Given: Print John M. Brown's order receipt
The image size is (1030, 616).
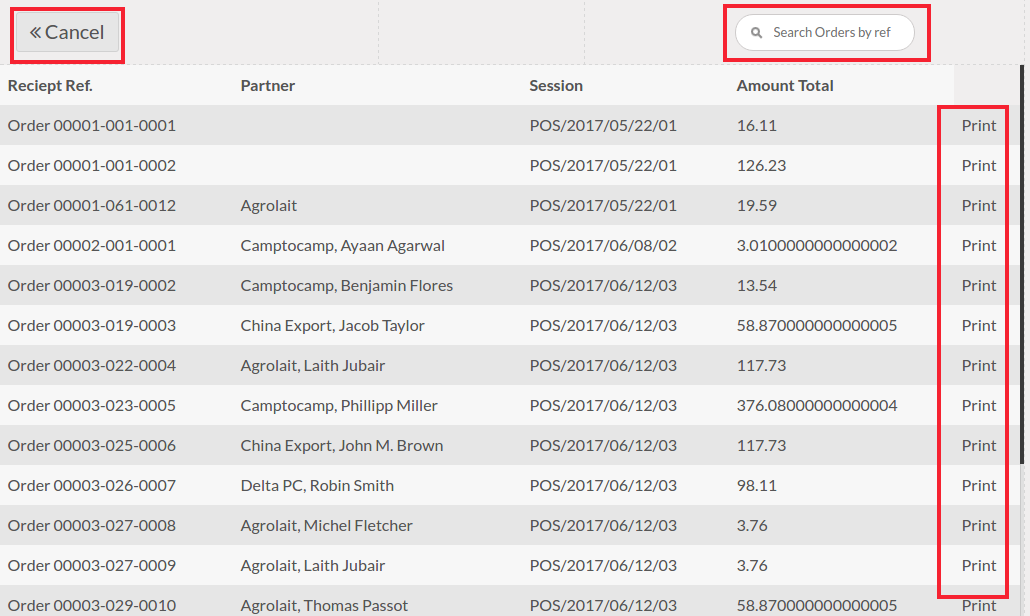Looking at the screenshot, I should [x=979, y=446].
